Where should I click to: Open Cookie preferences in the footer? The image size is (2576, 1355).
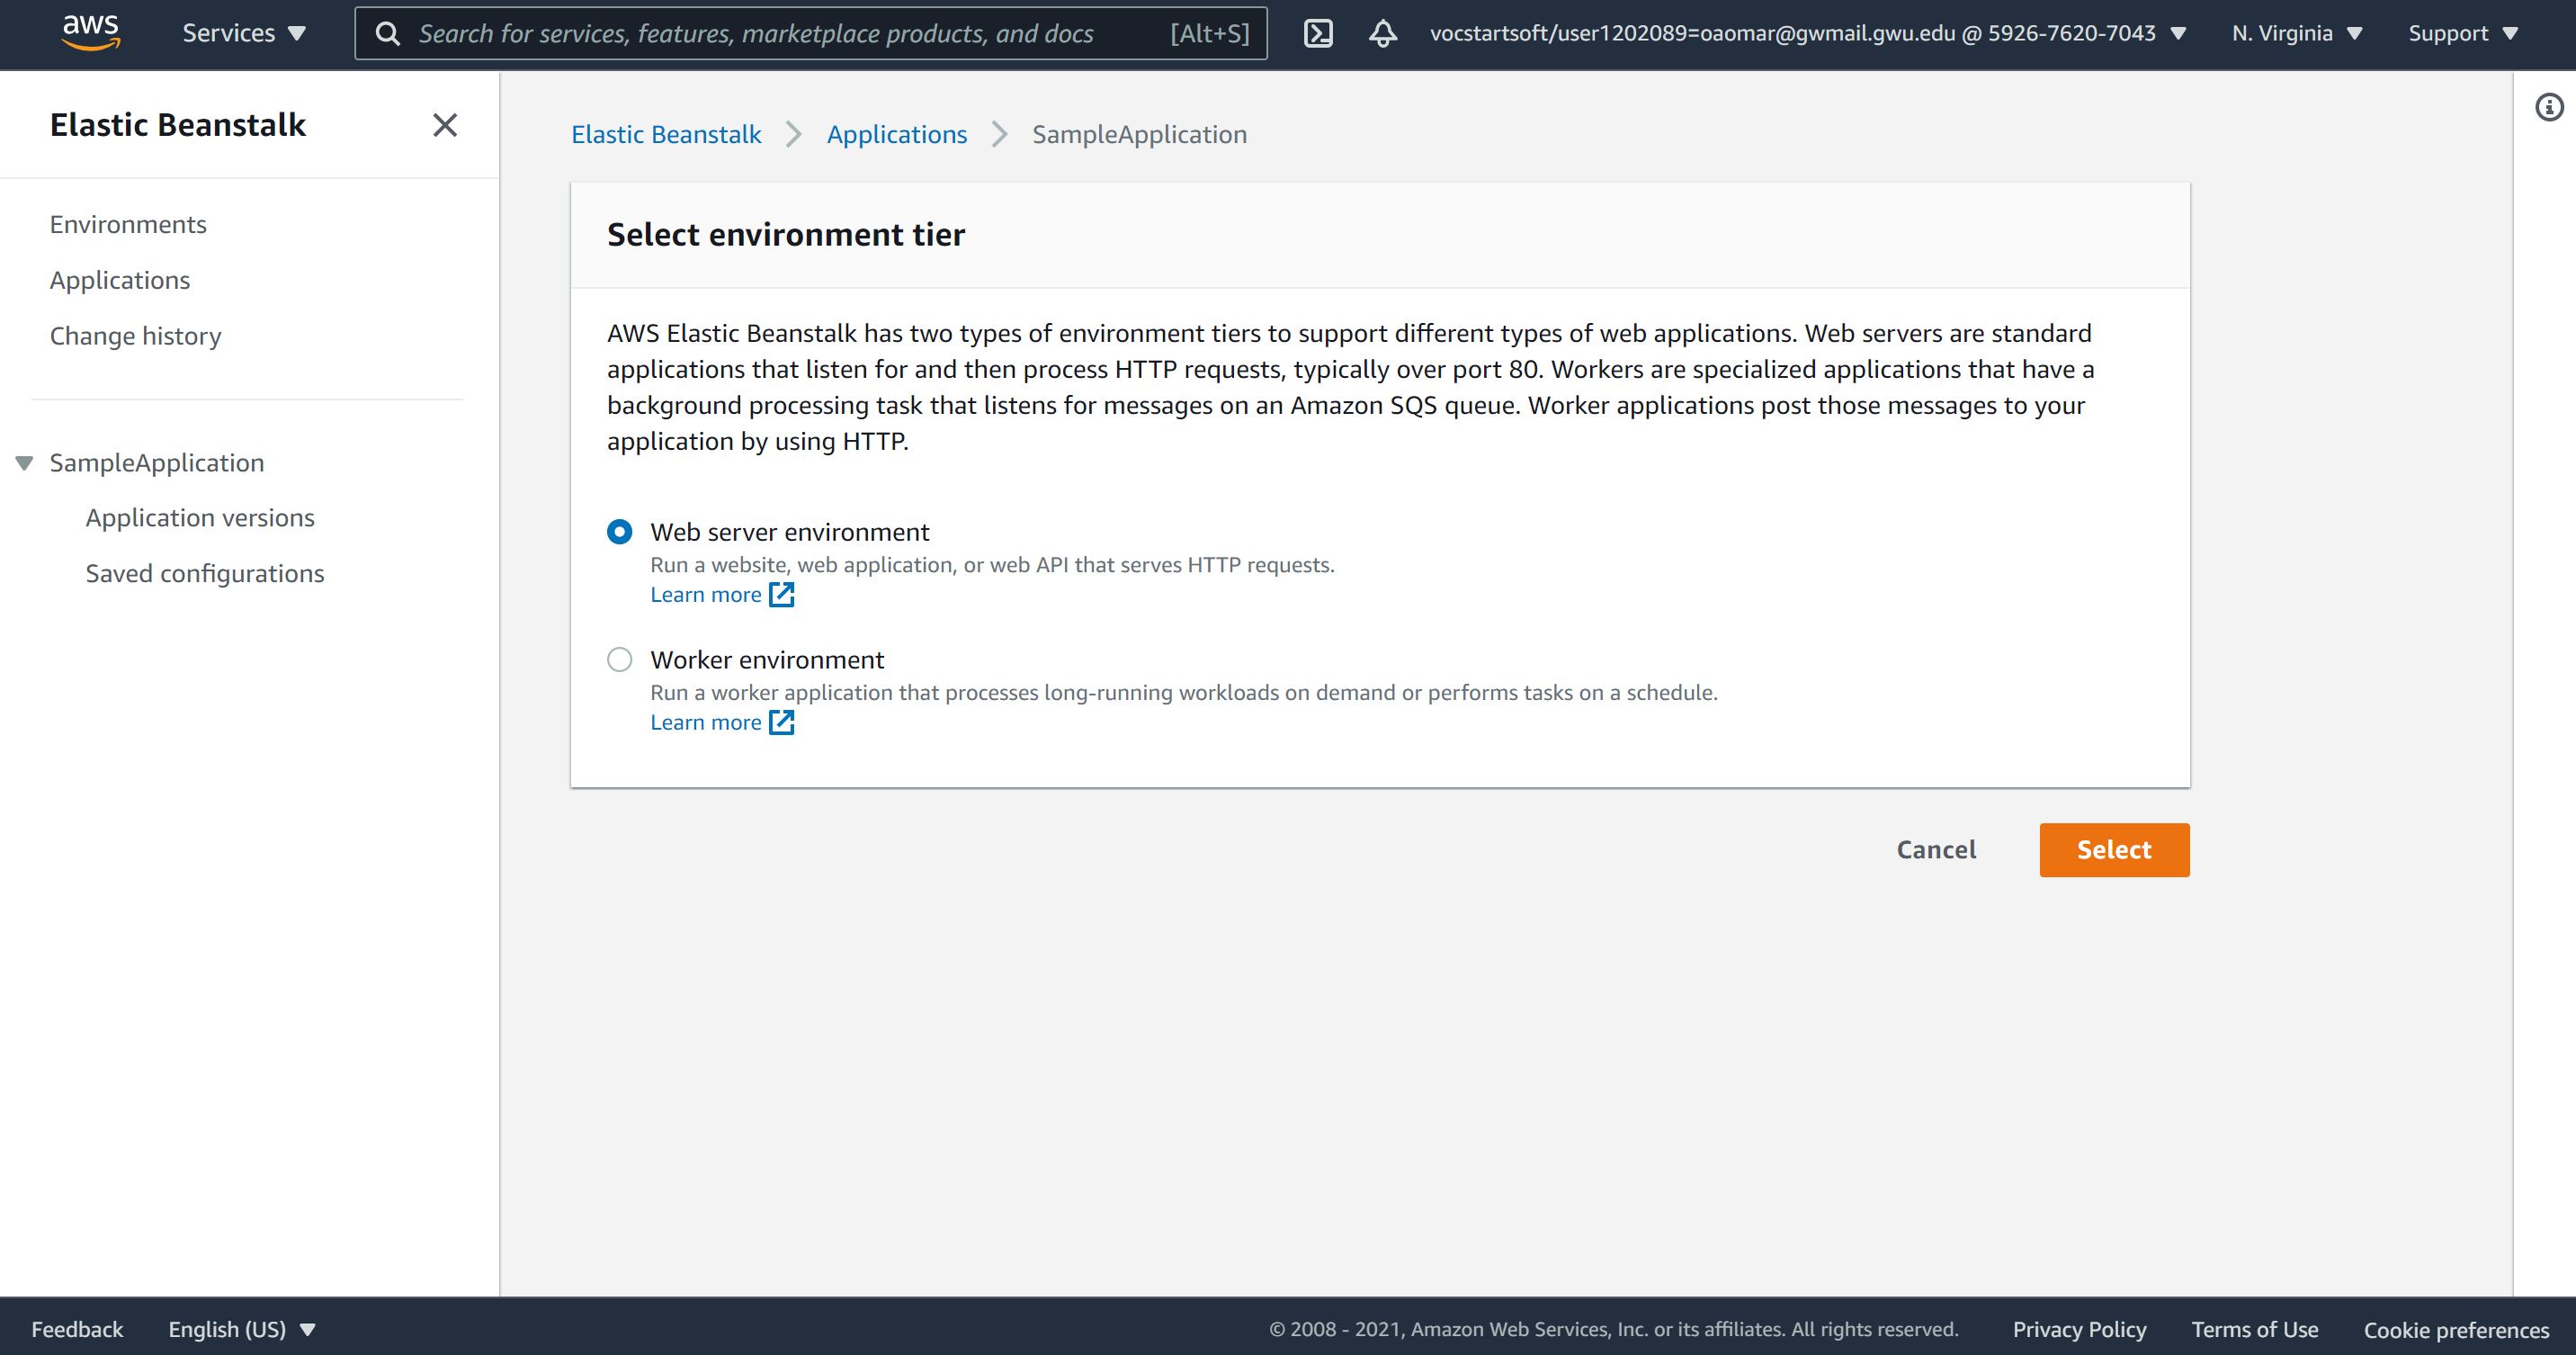point(2456,1329)
